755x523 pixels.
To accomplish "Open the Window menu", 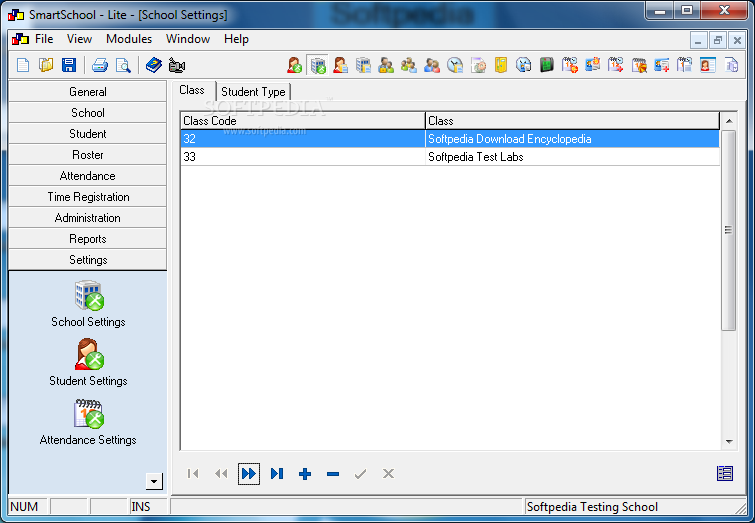I will coord(188,39).
